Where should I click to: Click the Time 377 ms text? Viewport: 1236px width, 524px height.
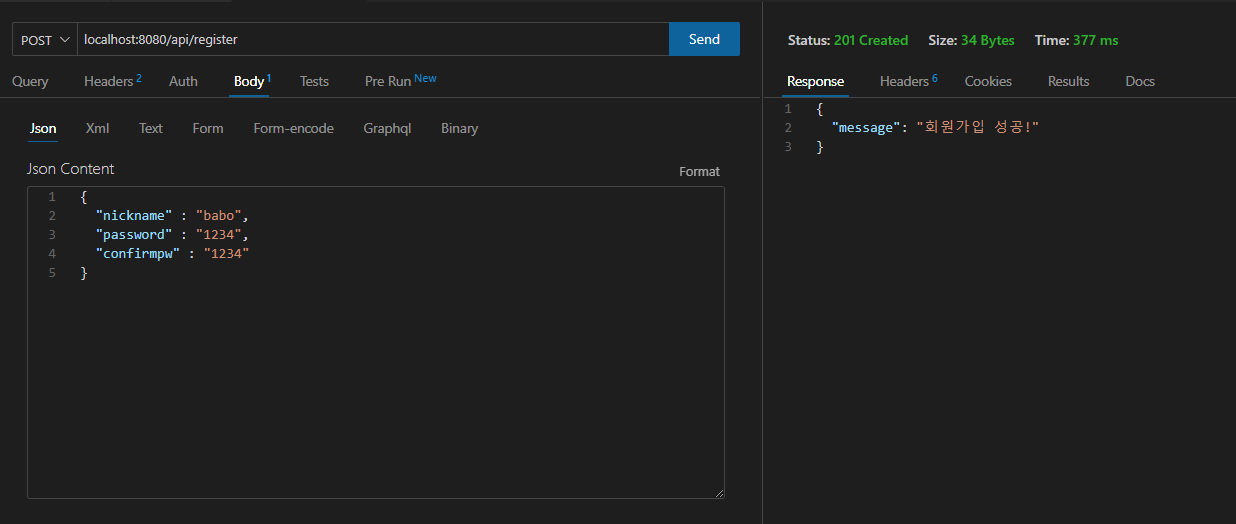point(1077,40)
